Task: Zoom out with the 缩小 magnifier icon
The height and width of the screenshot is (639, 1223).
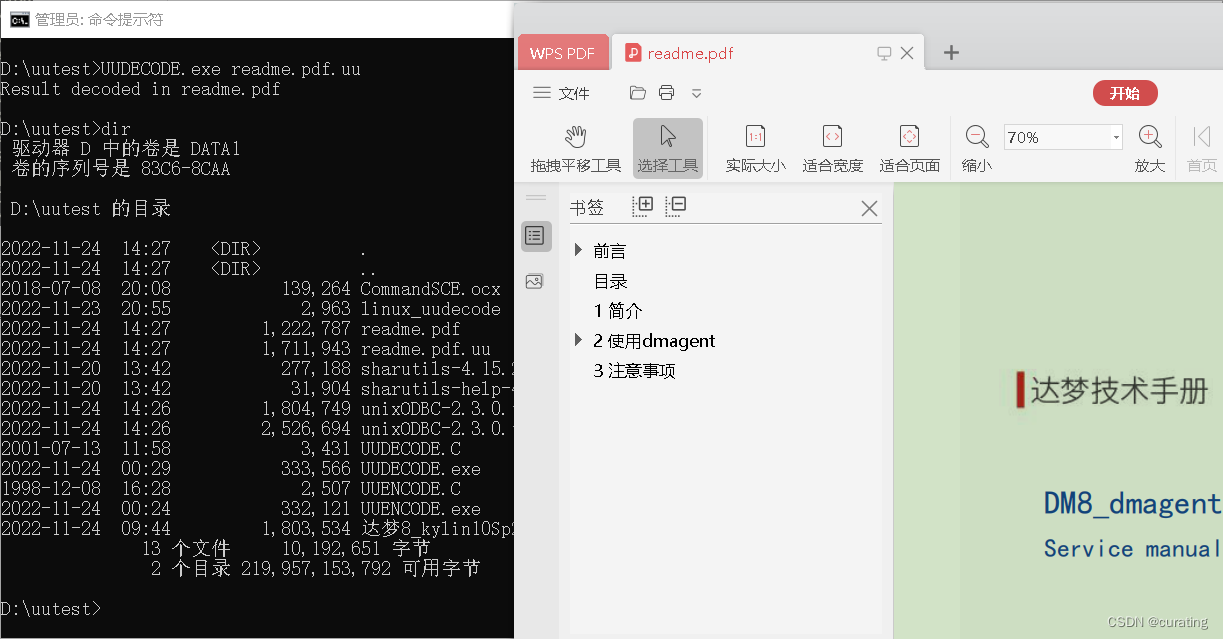Action: click(976, 137)
